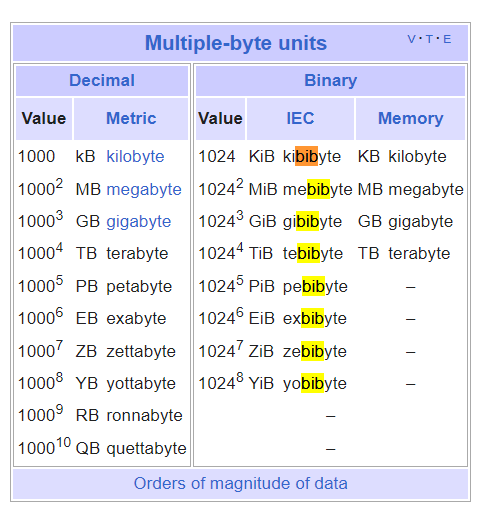481x508 pixels.
Task: Click the V view template link
Action: (411, 39)
